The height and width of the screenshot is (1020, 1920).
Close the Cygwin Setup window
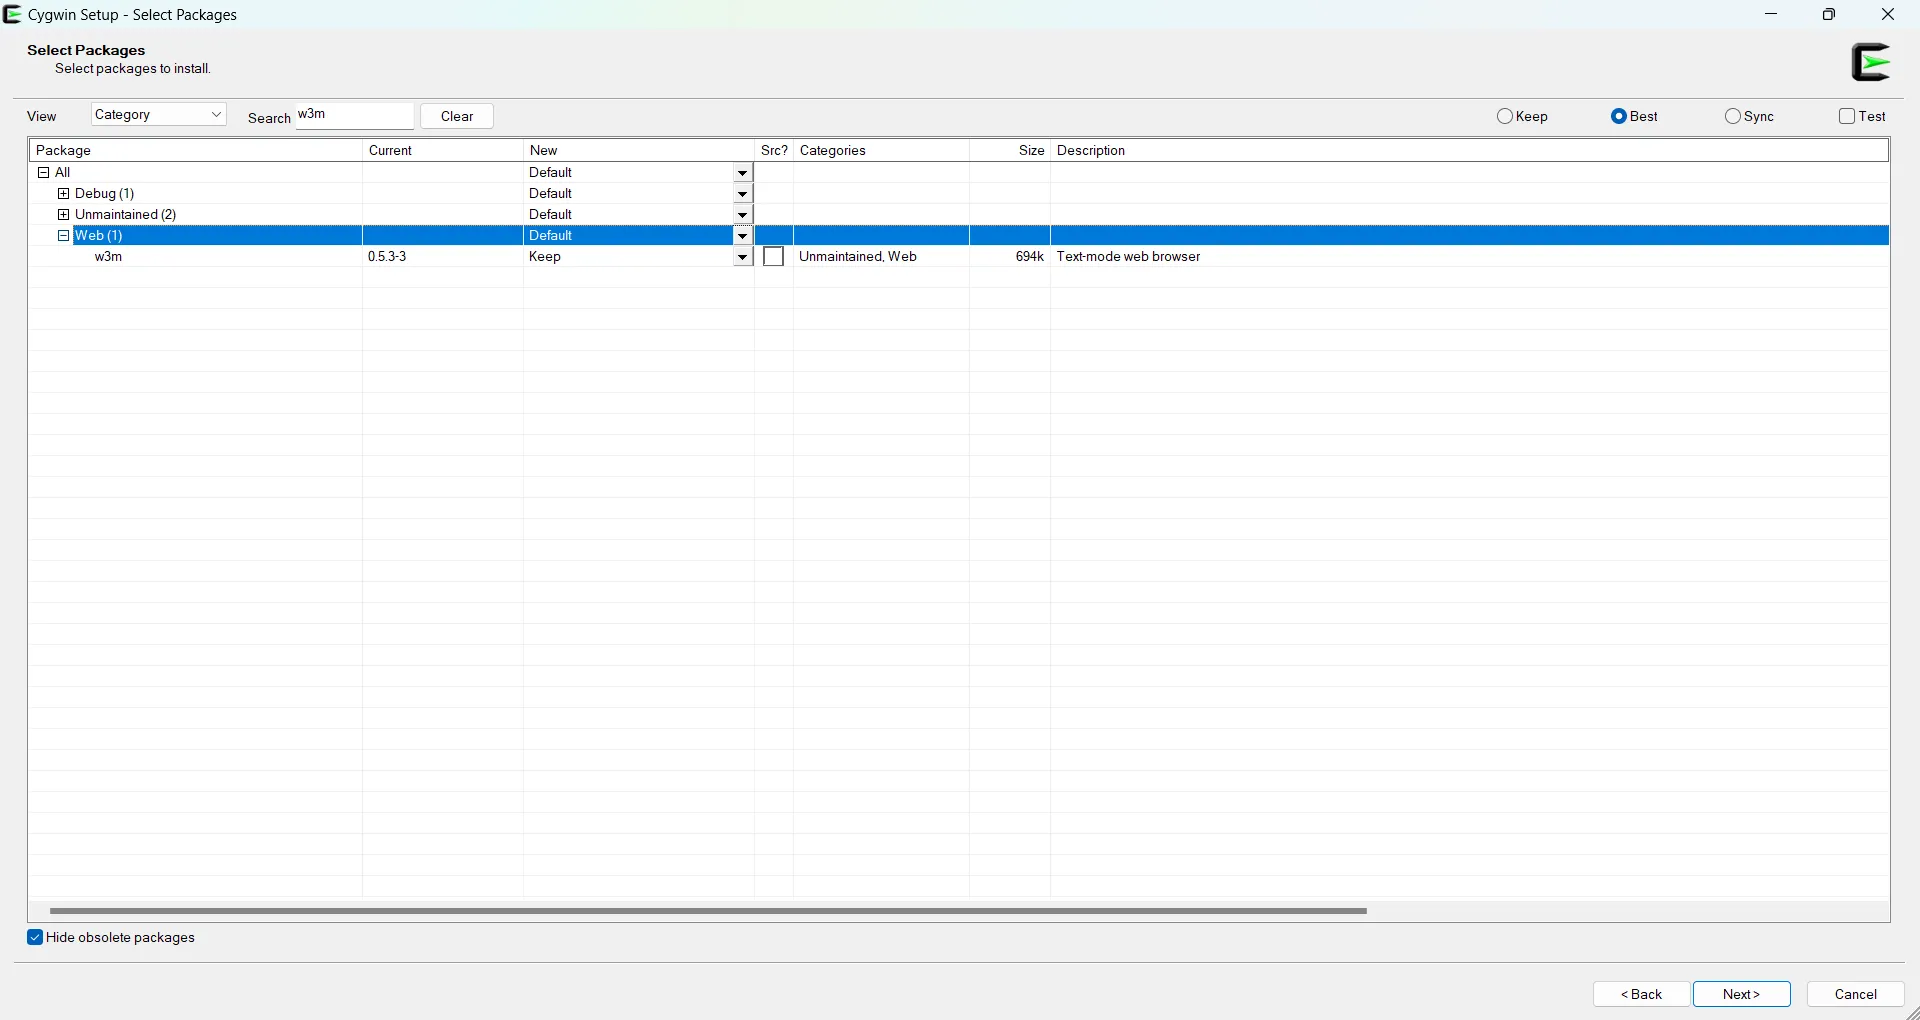pos(1888,15)
